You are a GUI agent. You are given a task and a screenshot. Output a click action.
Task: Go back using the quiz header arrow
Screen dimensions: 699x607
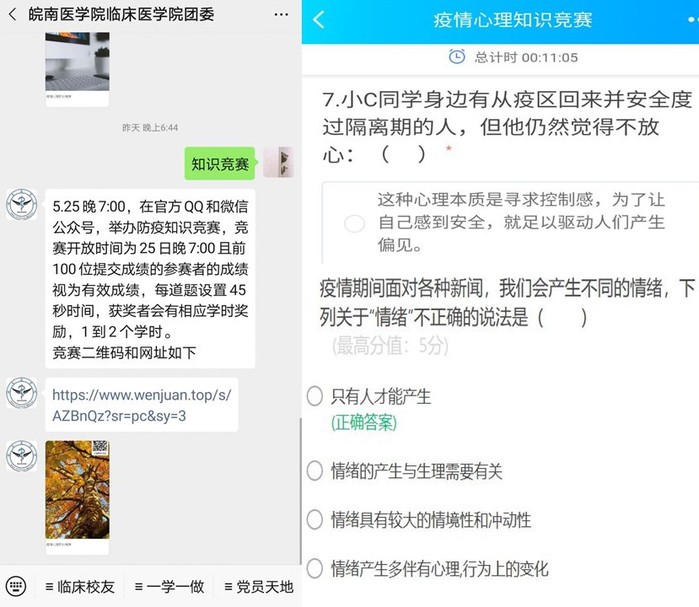pos(319,20)
